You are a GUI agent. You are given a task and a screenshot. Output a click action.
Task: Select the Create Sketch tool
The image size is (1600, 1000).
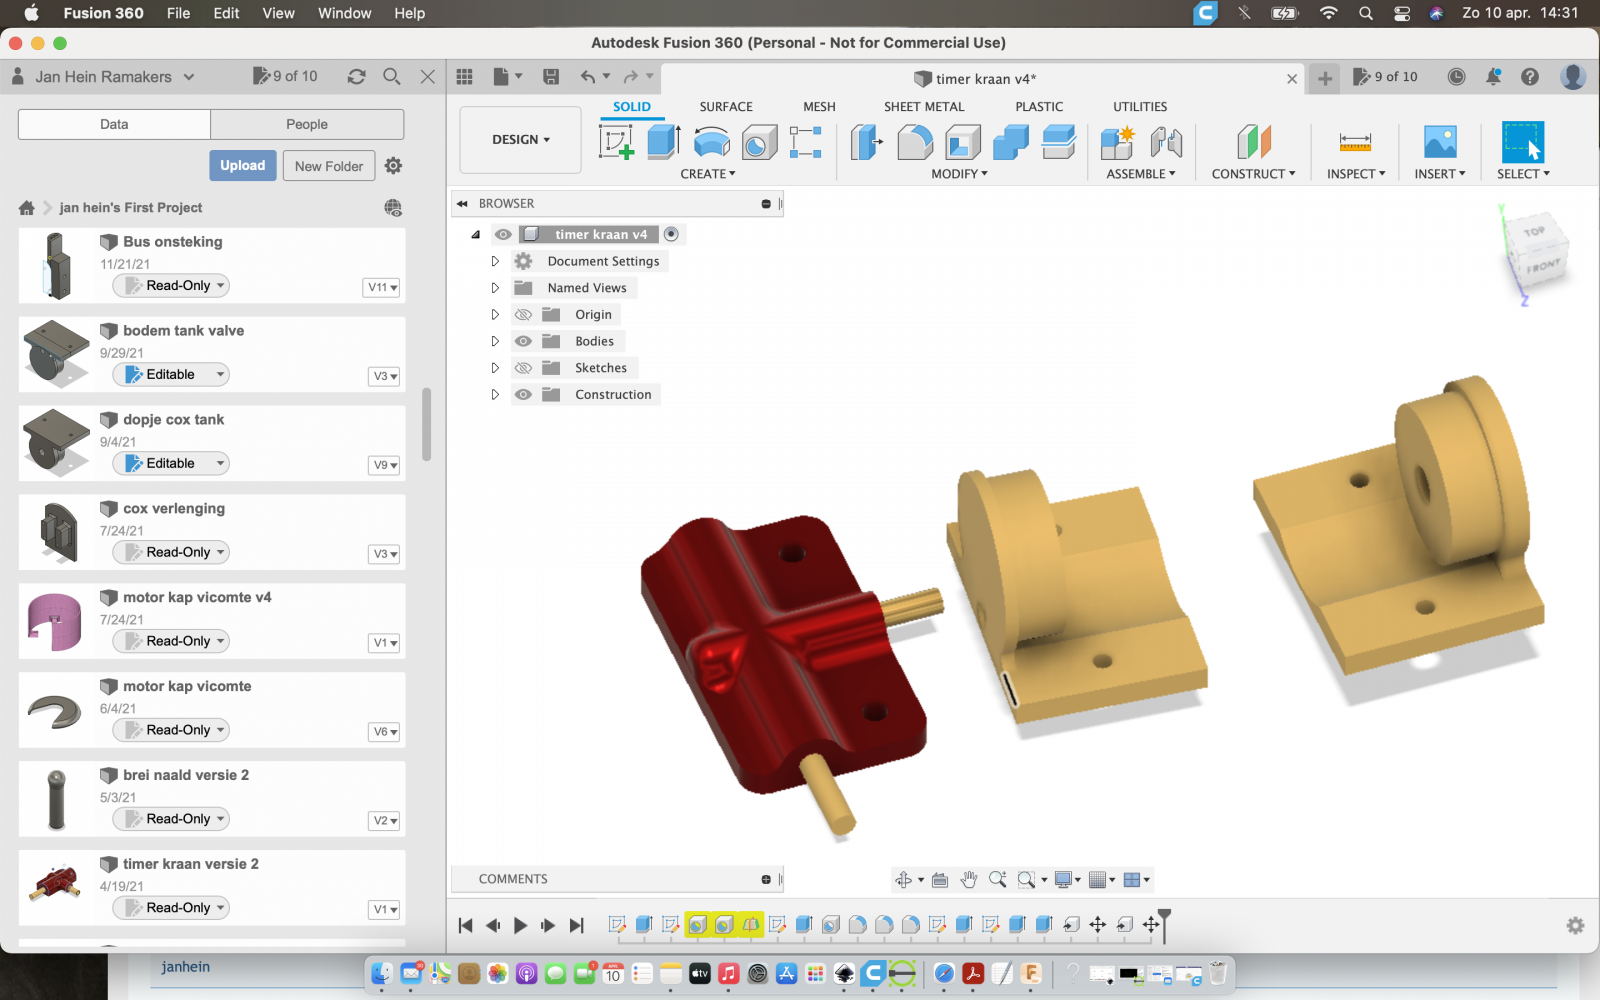click(x=617, y=142)
